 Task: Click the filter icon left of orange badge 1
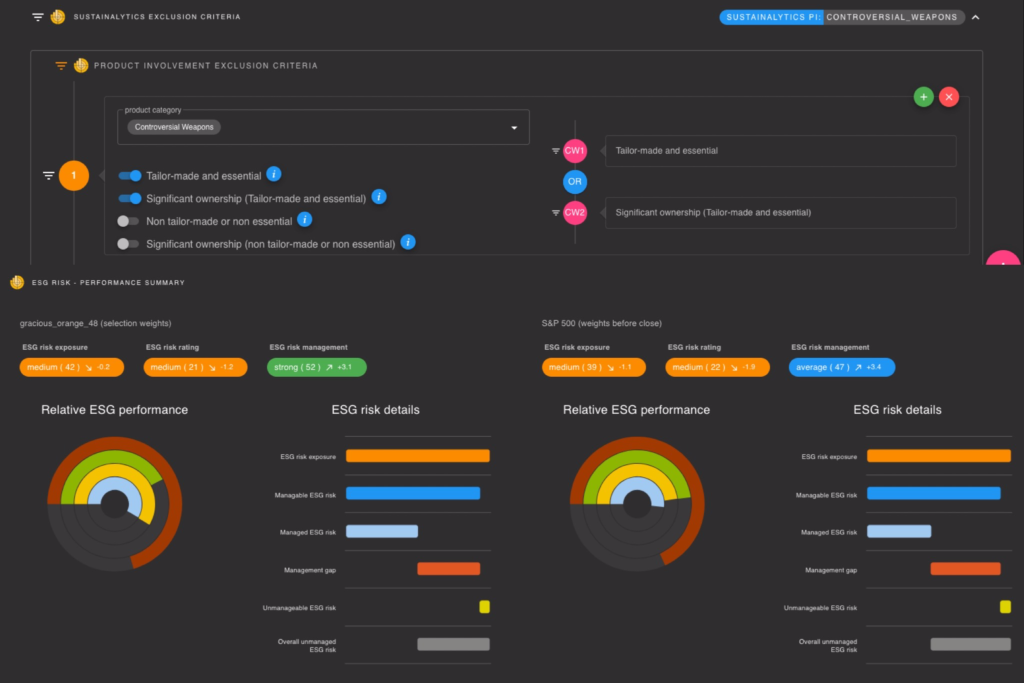click(x=48, y=176)
